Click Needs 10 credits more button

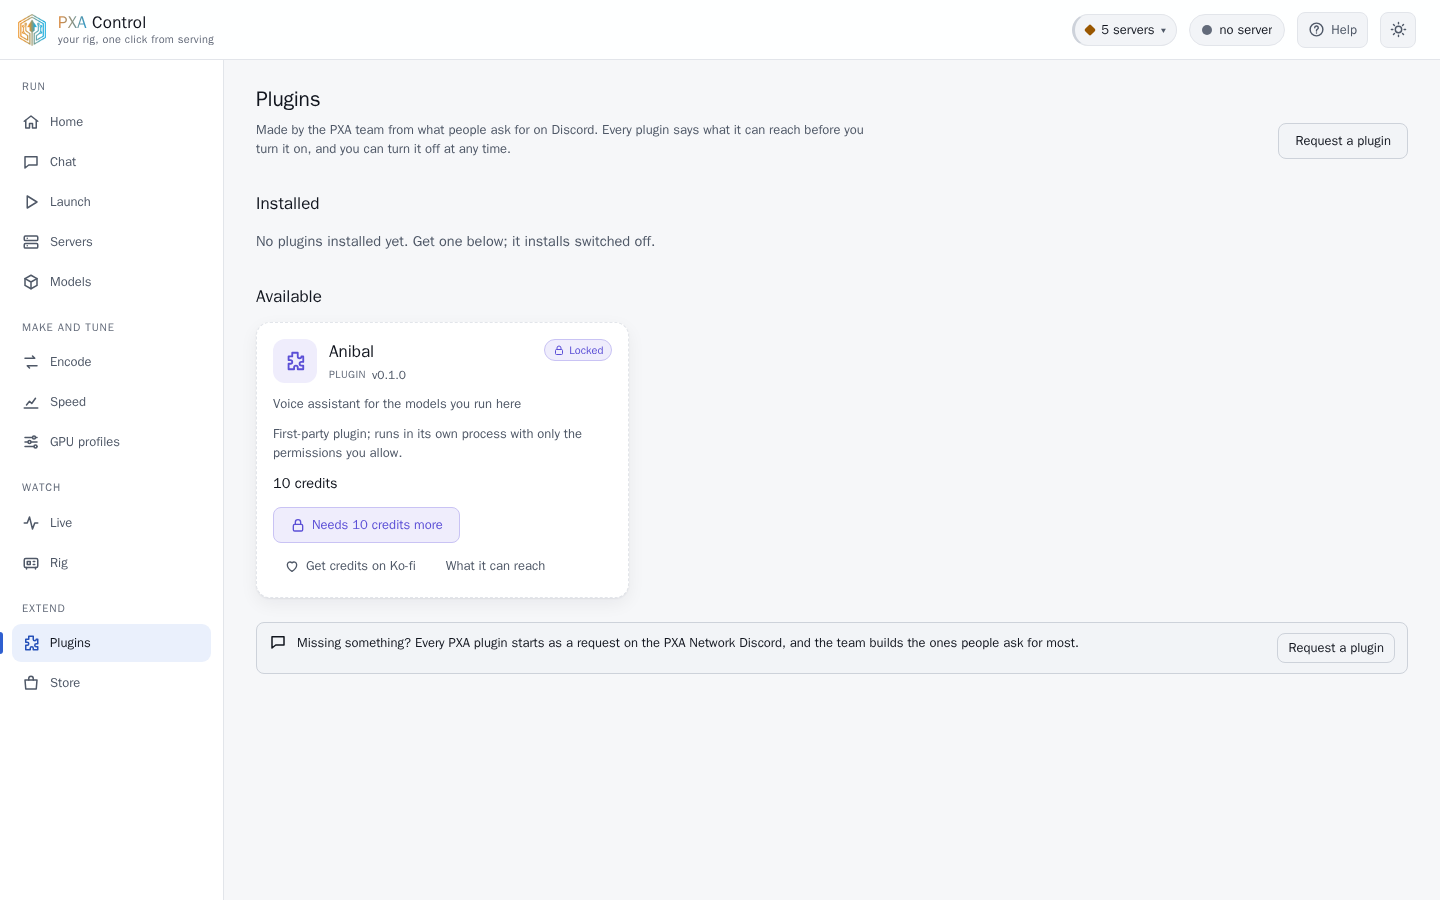pos(366,525)
